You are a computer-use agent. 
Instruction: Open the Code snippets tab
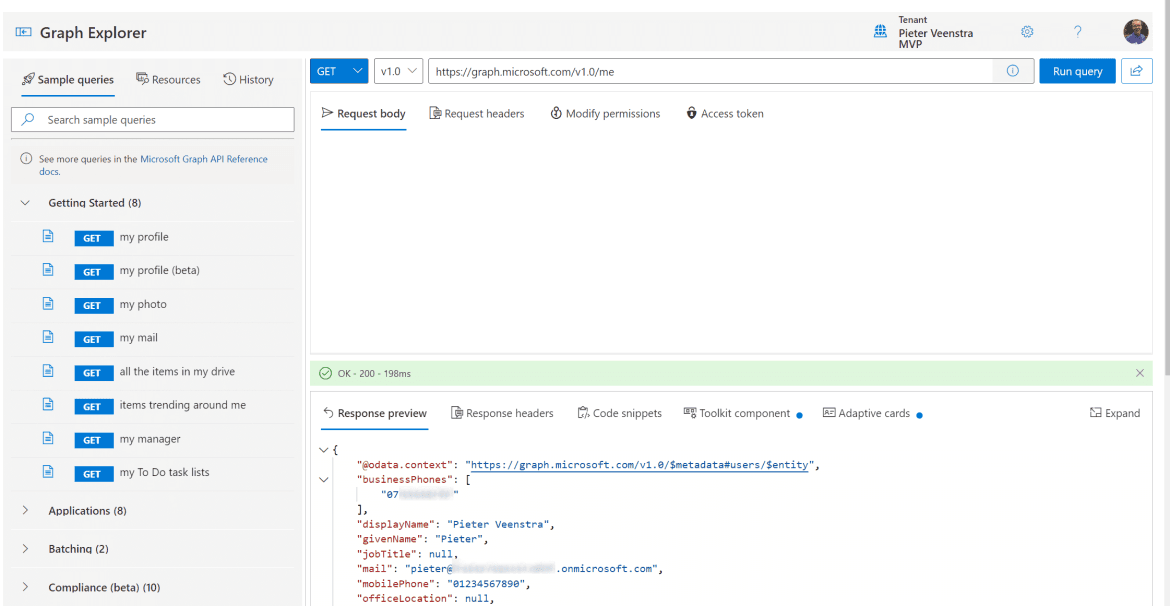(x=619, y=413)
